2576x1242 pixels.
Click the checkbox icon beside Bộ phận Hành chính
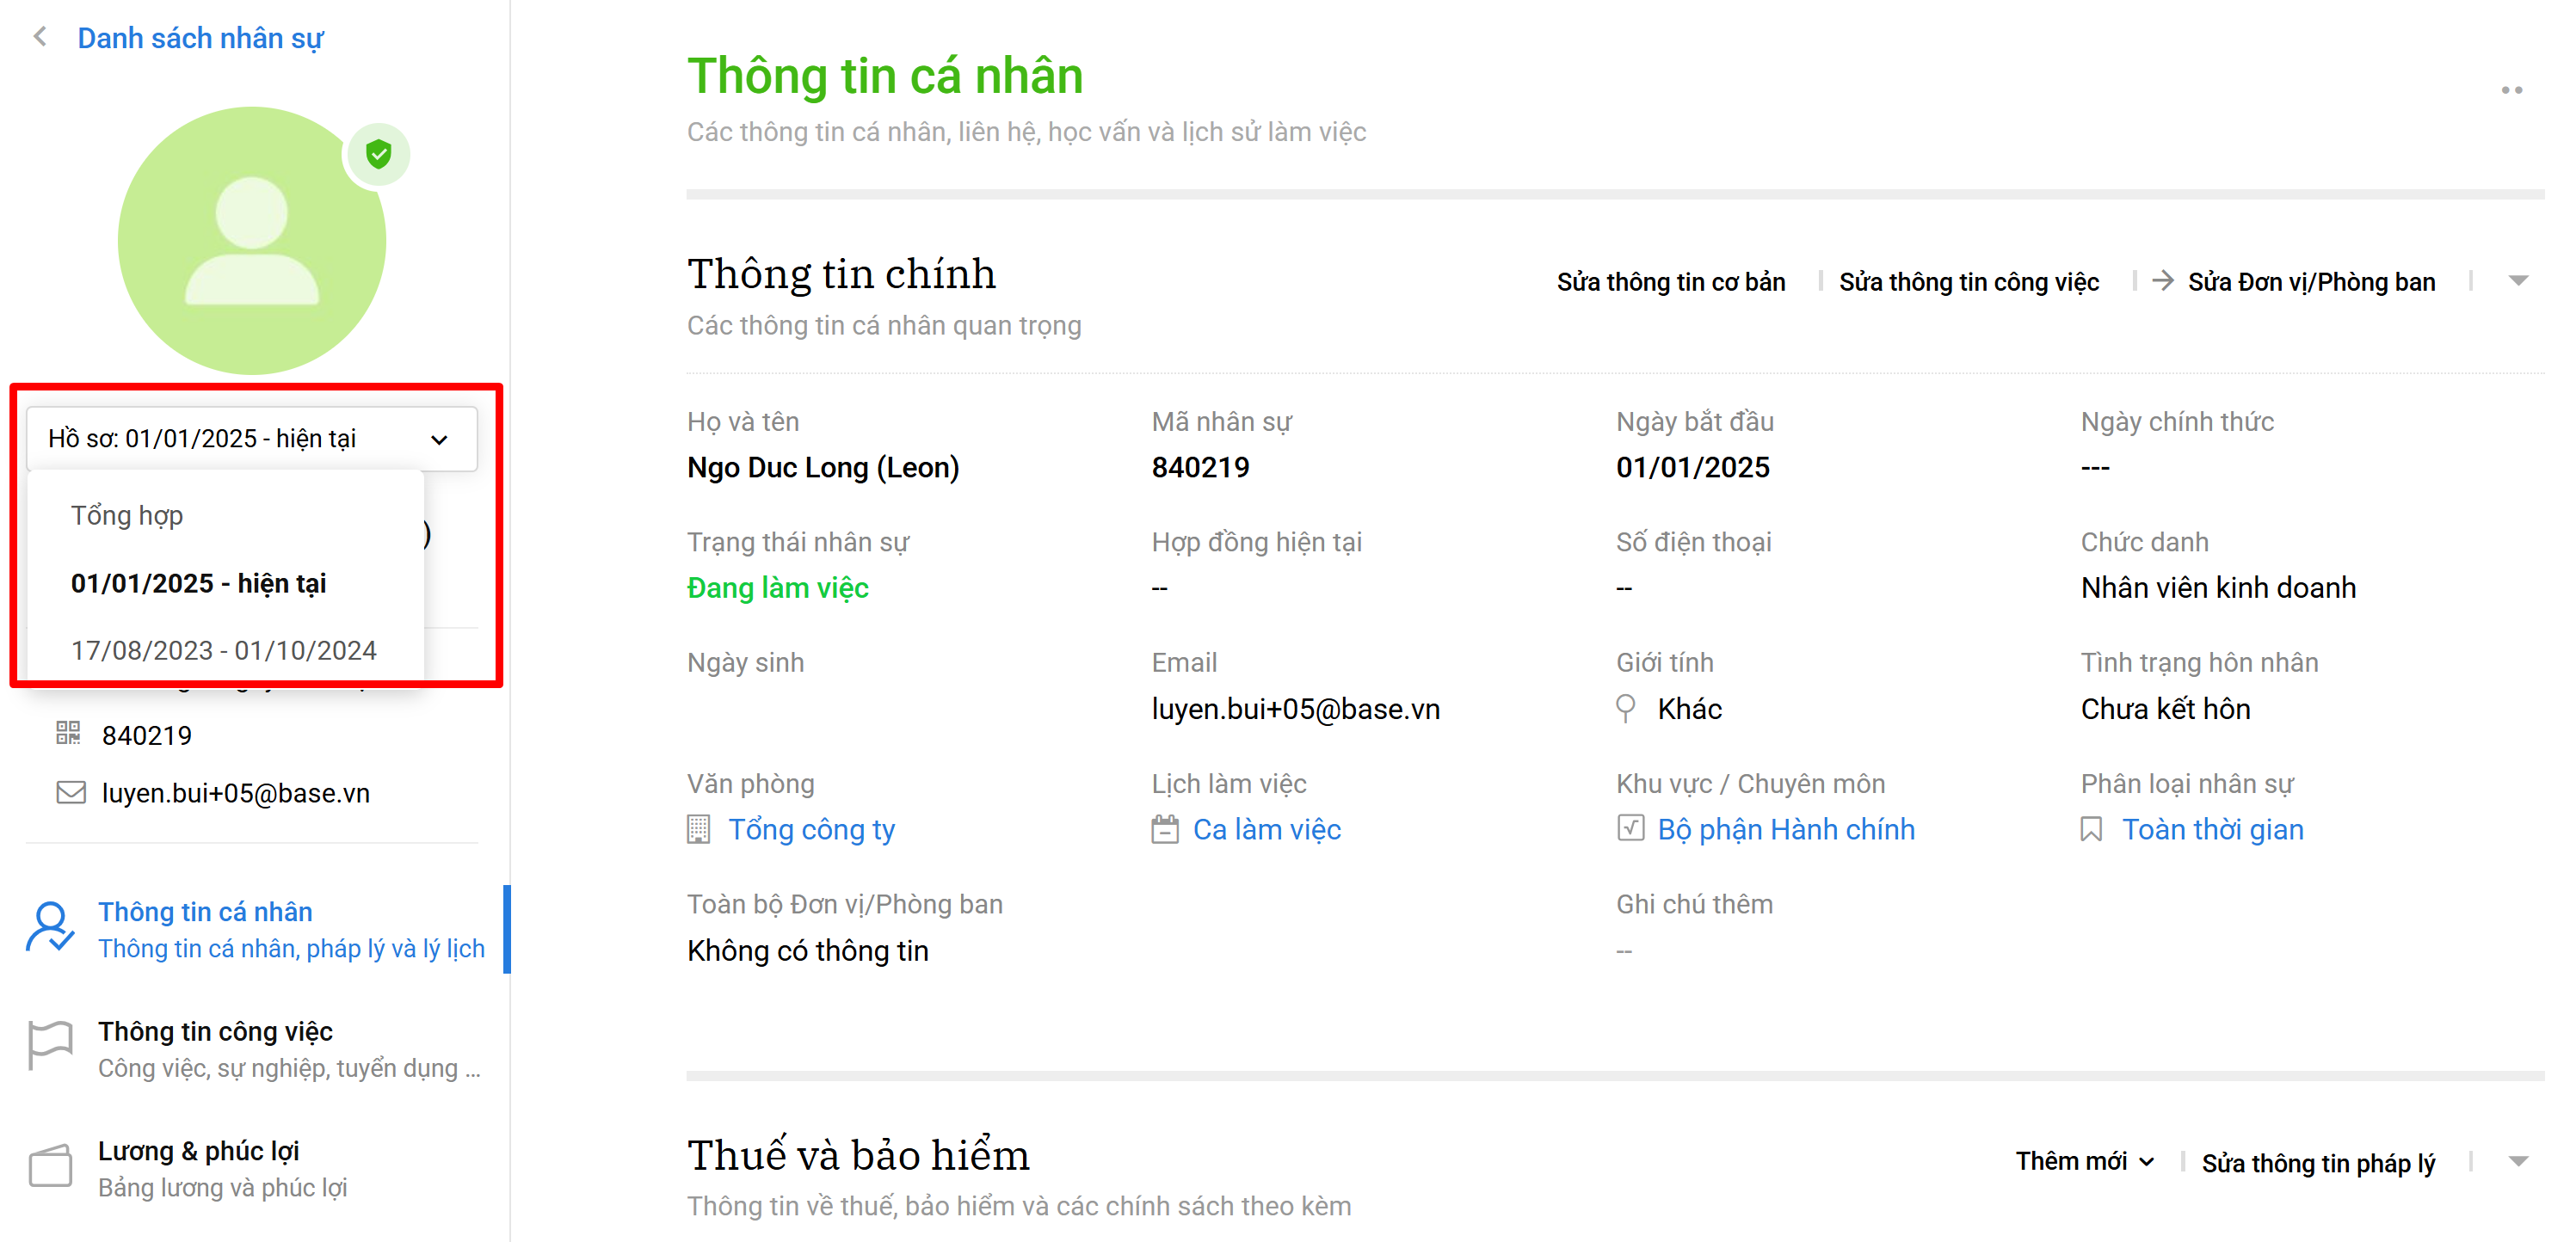pyautogui.click(x=1630, y=828)
